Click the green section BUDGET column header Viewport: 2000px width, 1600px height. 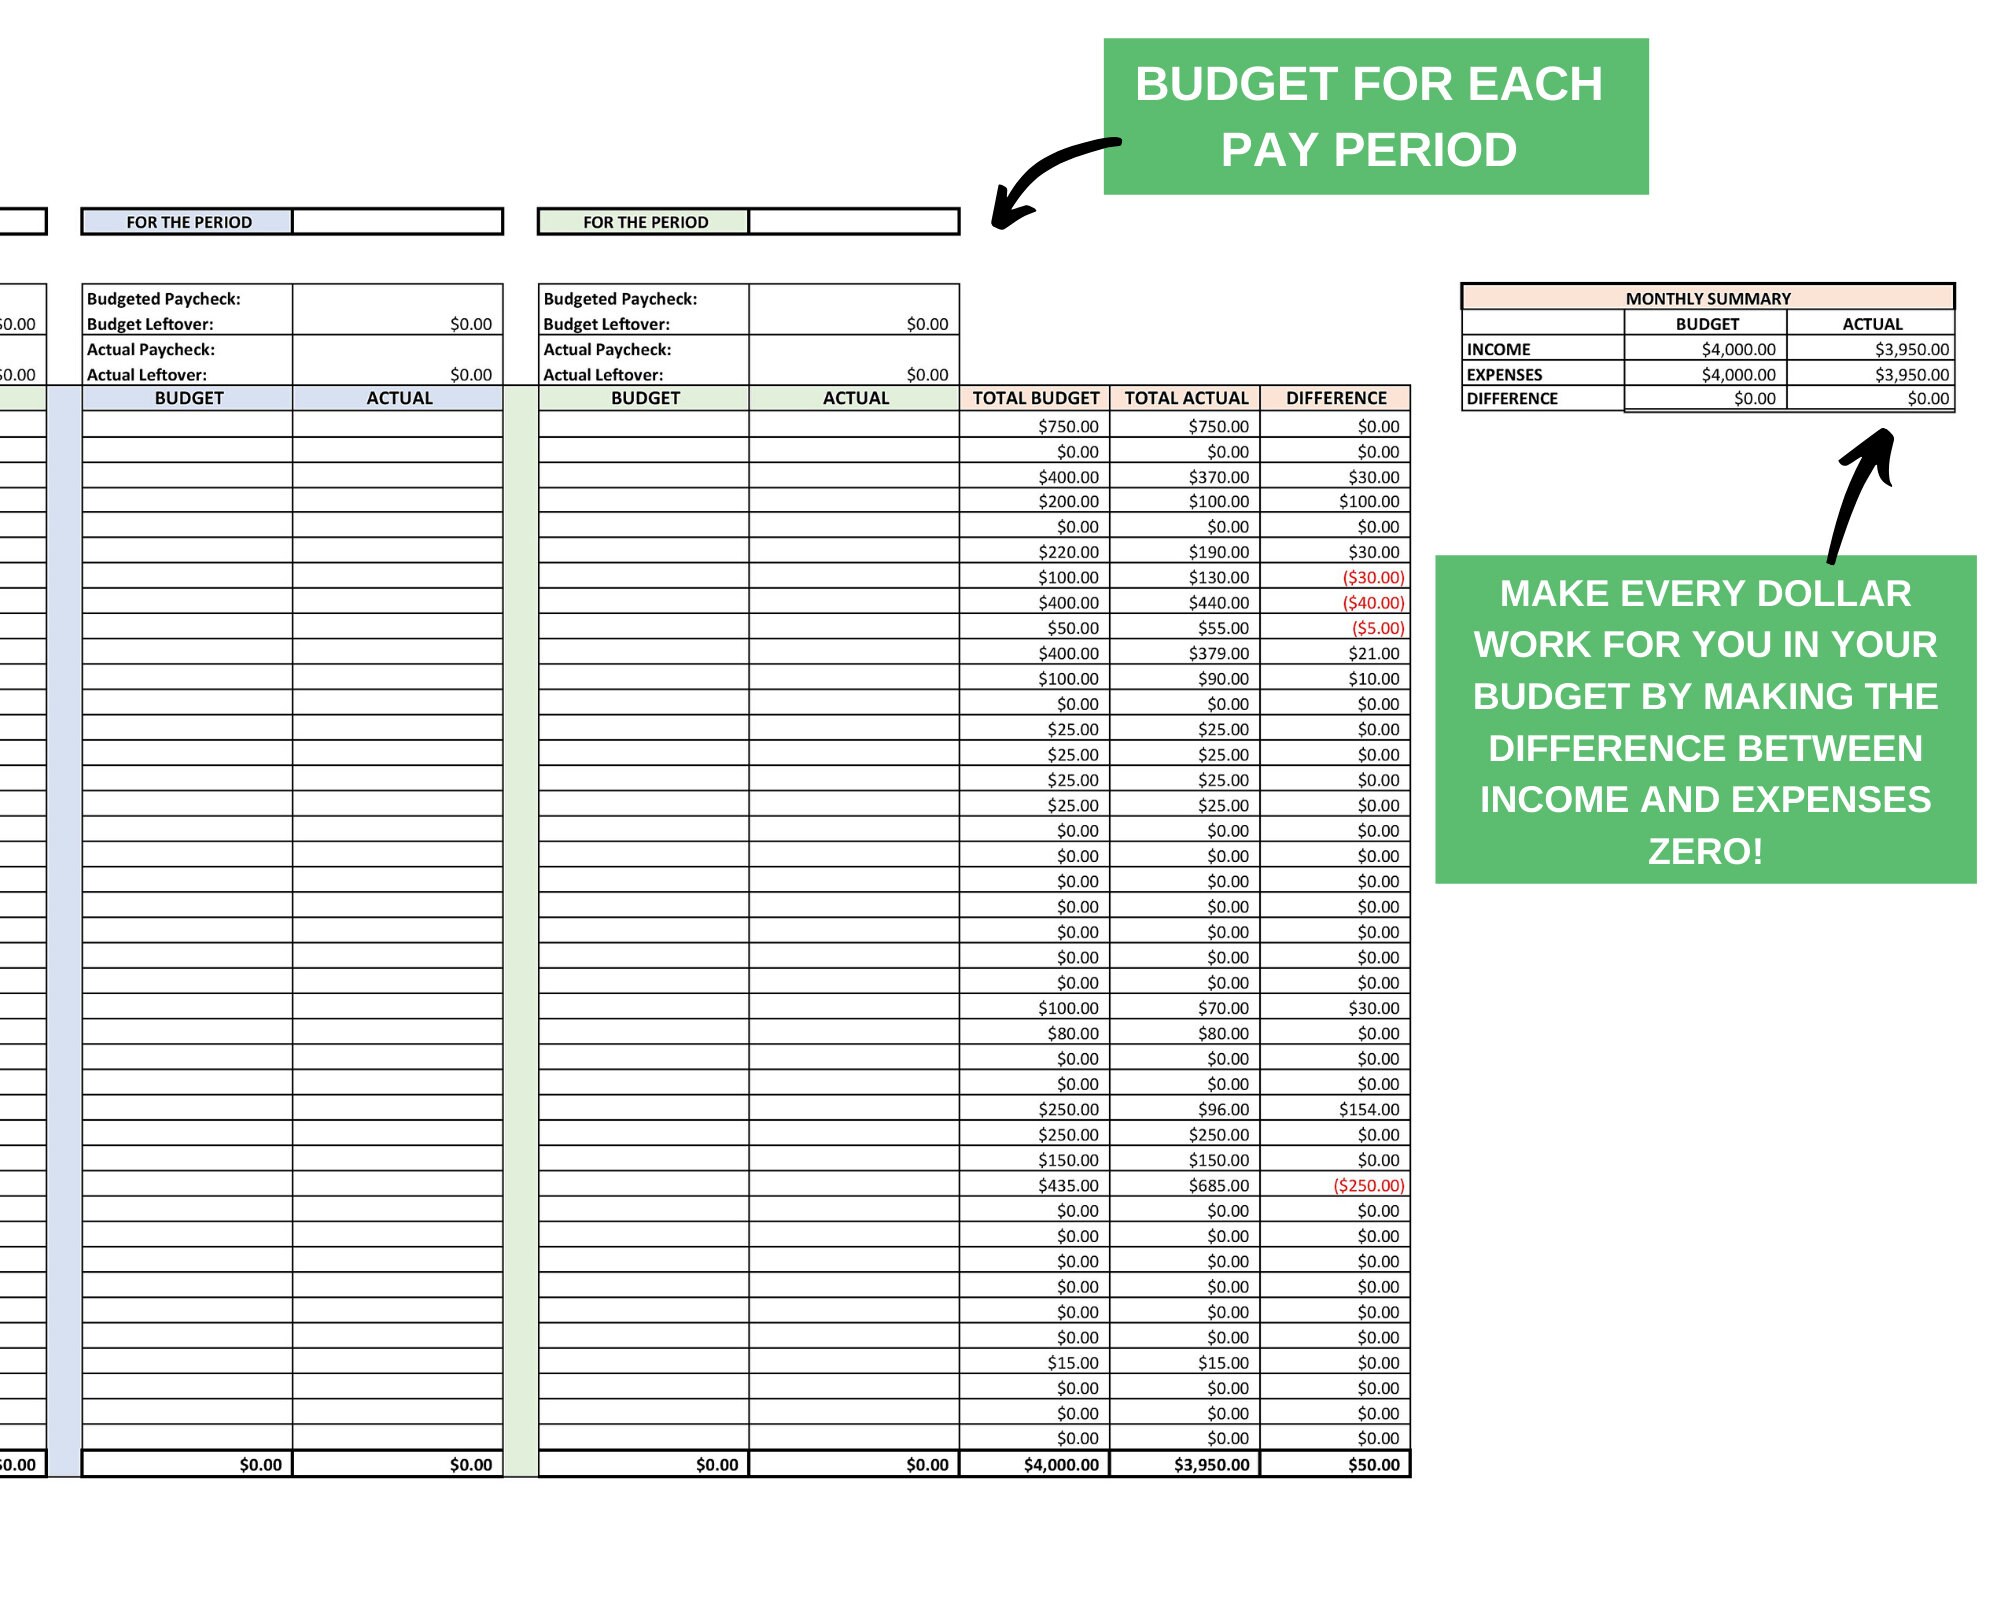click(x=644, y=398)
